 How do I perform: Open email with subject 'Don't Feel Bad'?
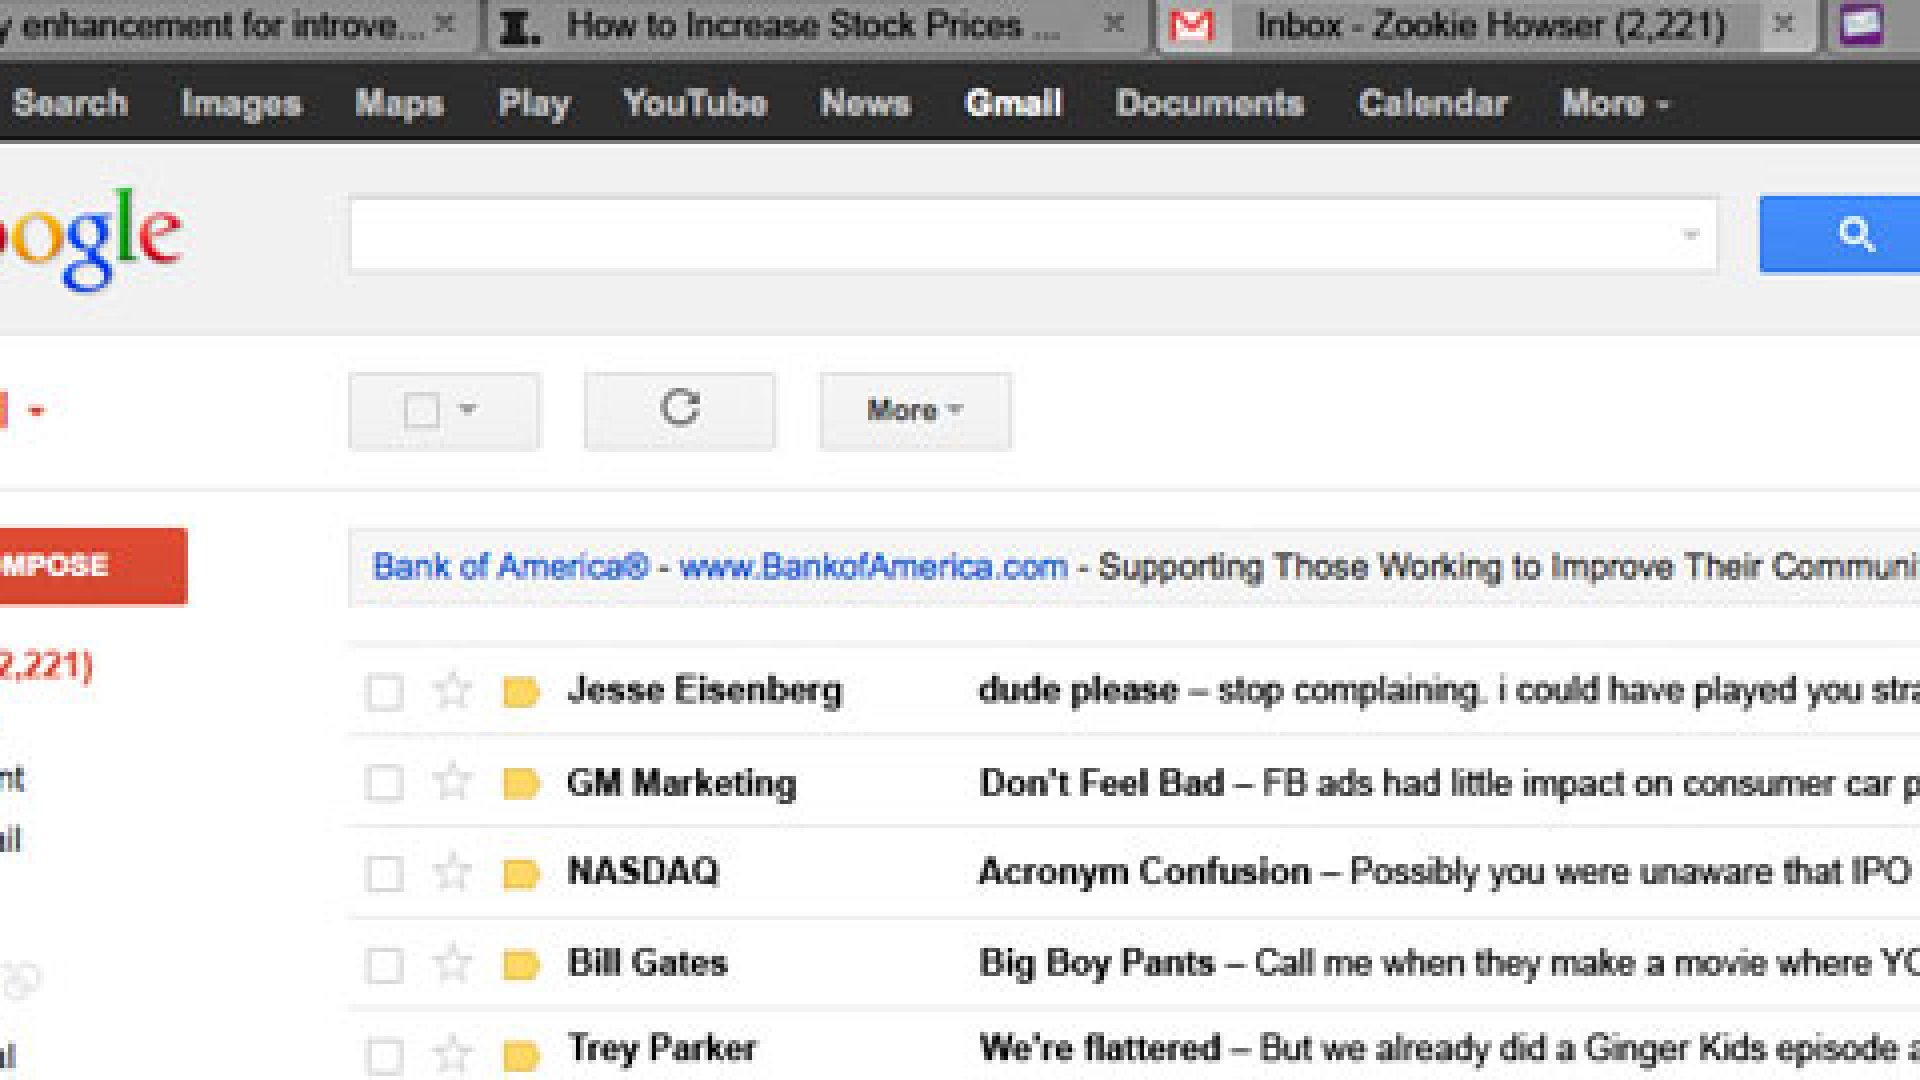(x=1101, y=782)
